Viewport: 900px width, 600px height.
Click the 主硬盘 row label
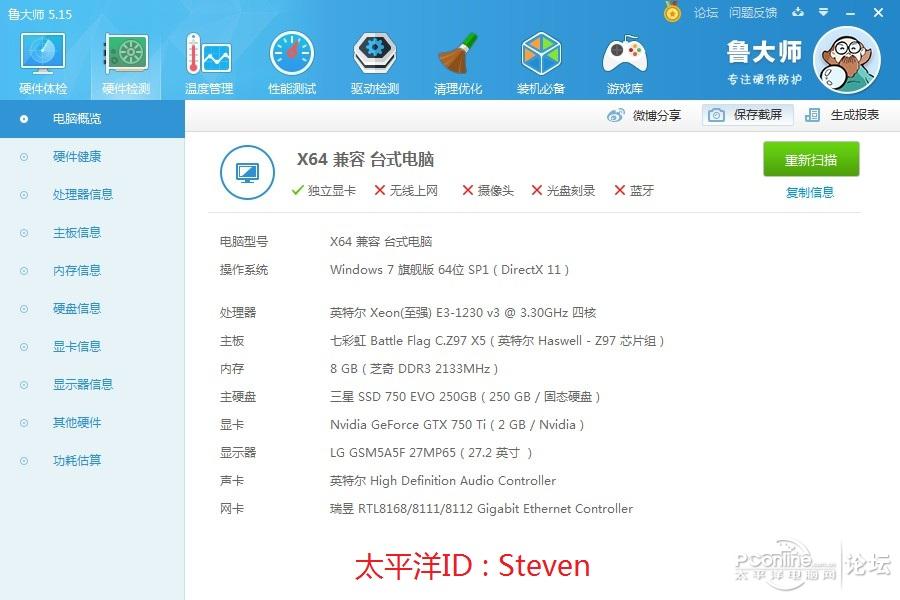coord(238,397)
